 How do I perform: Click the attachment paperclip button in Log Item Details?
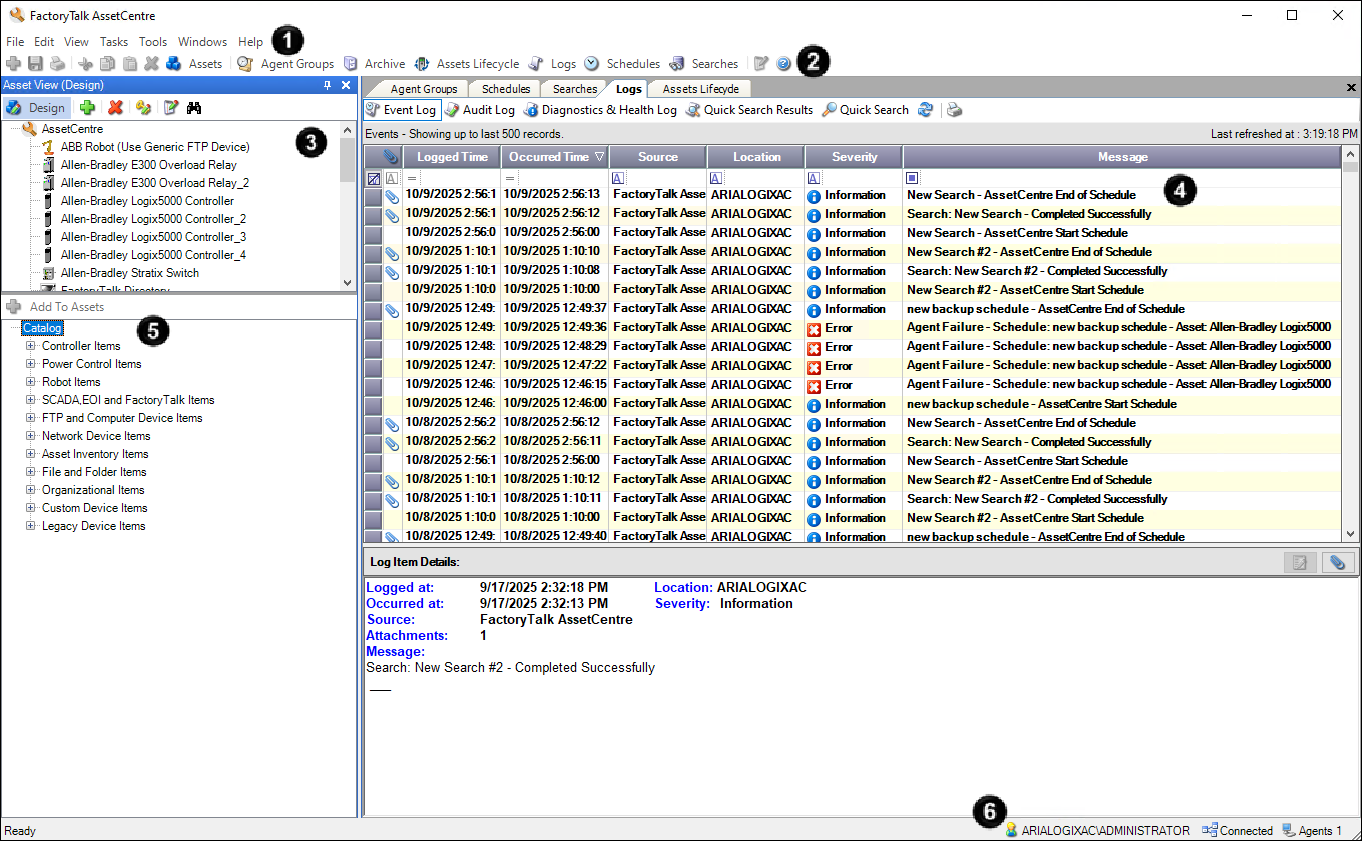click(1337, 562)
